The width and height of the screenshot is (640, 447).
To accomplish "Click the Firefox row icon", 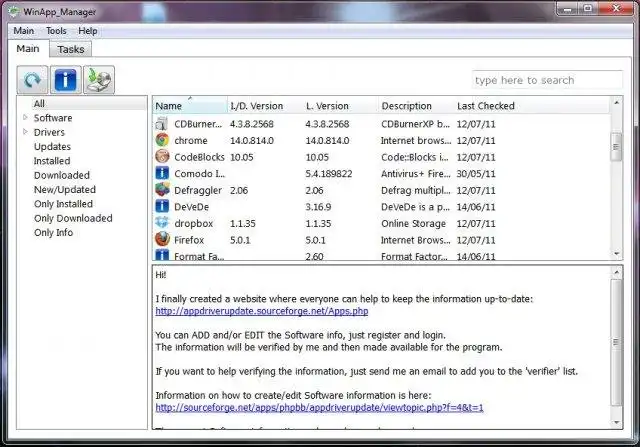I will [x=162, y=240].
